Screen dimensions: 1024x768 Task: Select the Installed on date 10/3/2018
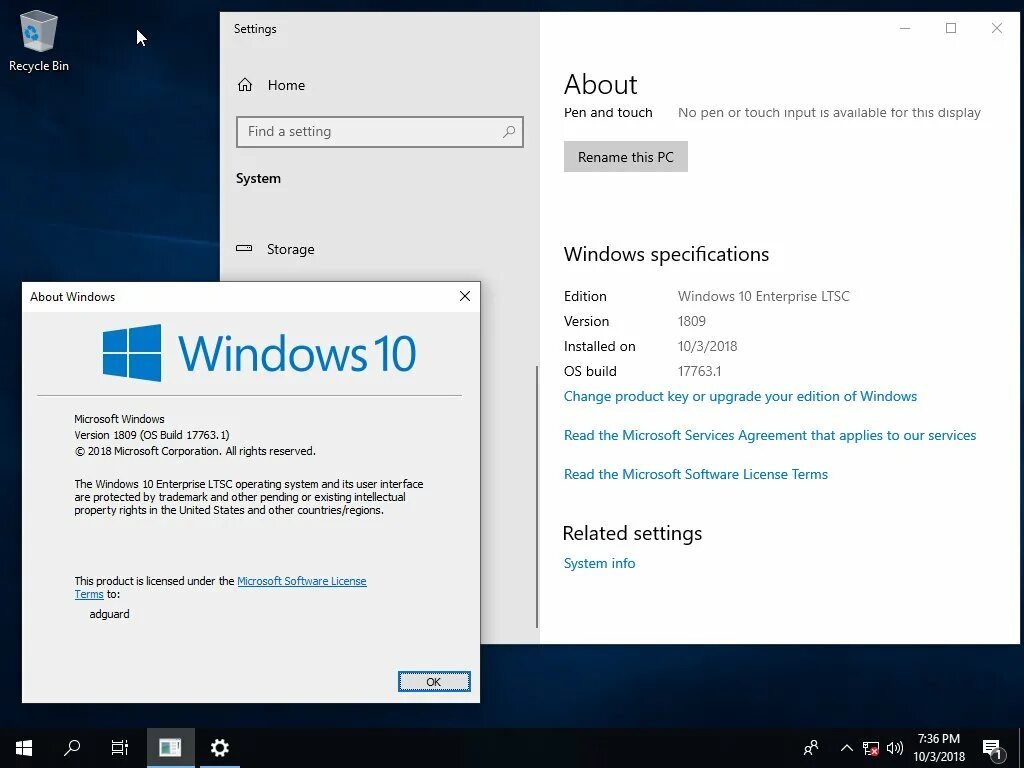(707, 346)
